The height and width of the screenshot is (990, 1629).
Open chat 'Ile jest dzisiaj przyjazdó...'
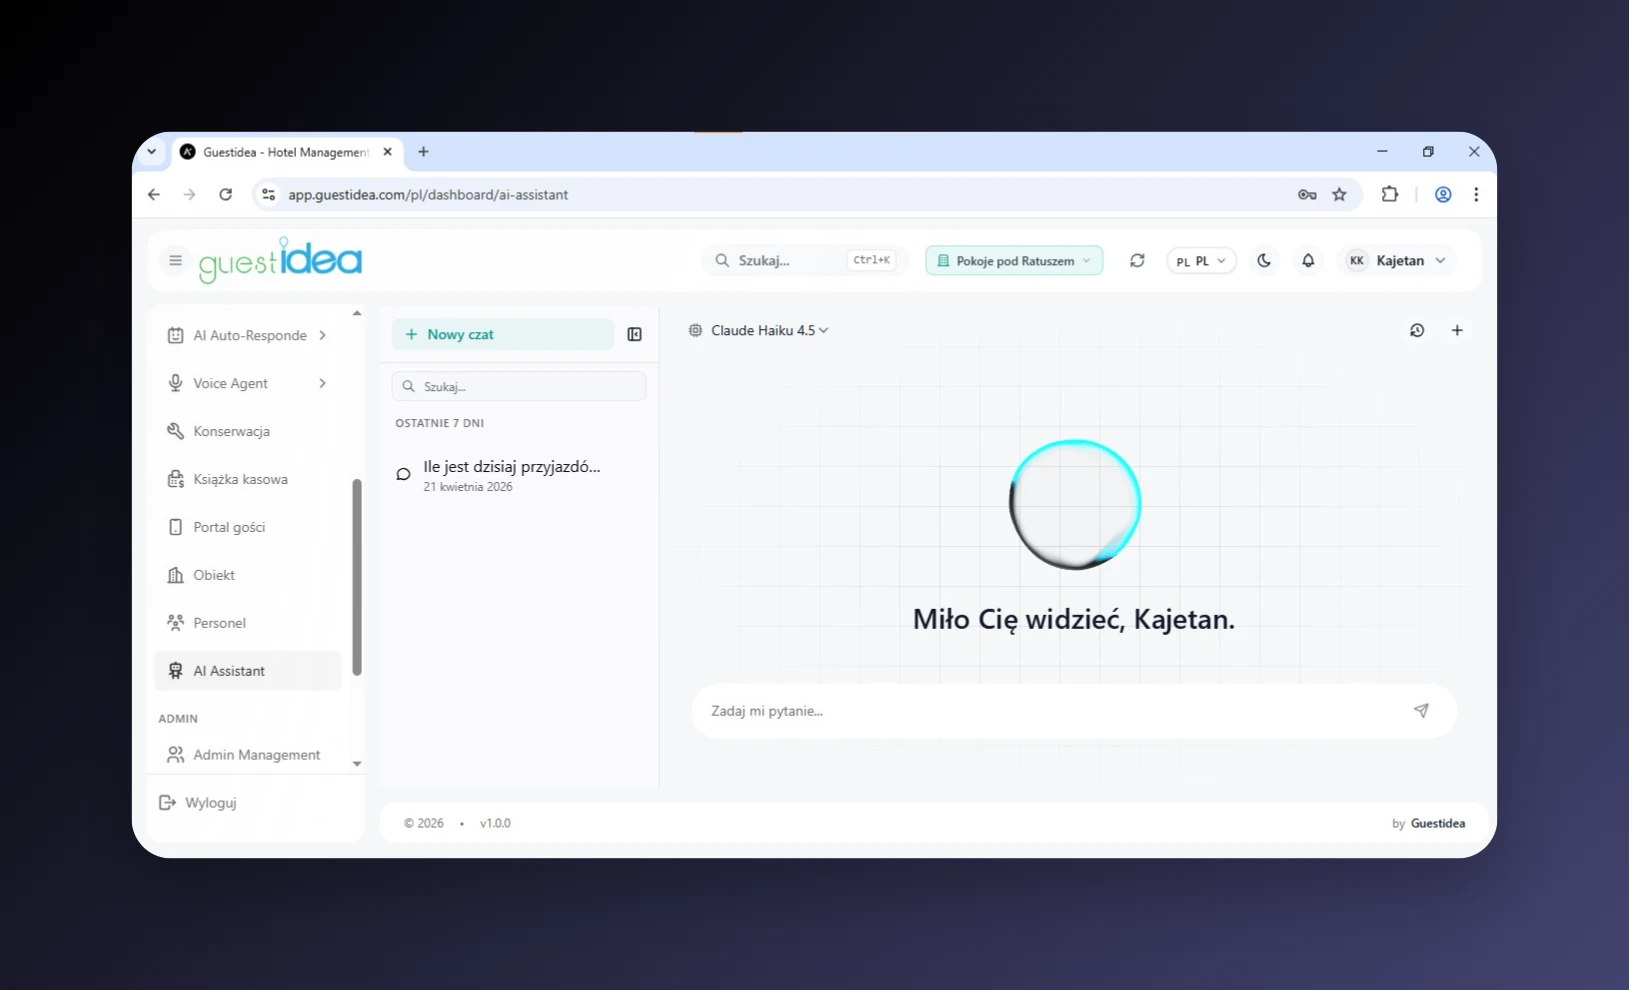click(x=519, y=476)
